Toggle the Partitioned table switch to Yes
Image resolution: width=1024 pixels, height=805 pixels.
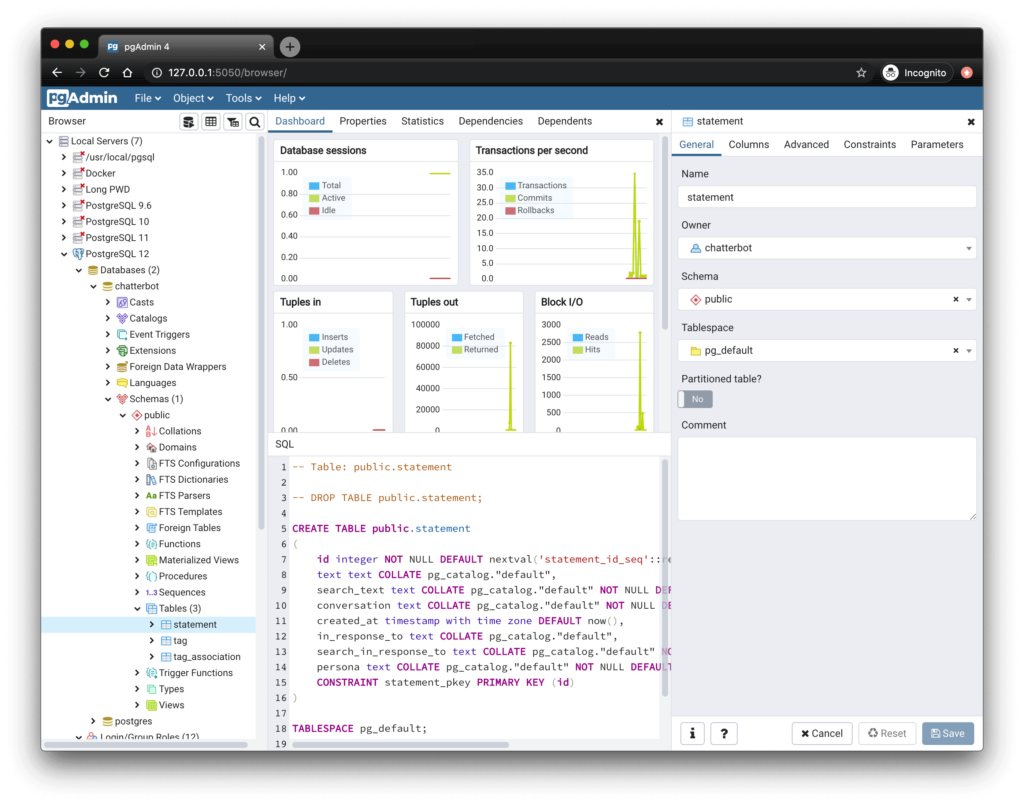695,399
